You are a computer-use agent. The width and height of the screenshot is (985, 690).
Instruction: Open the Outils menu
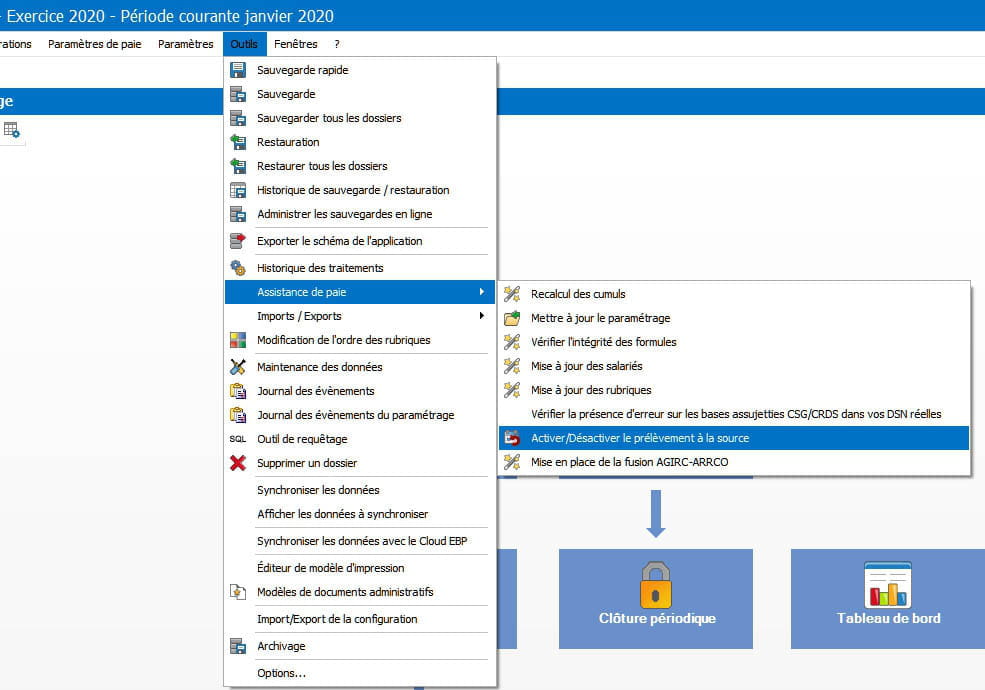tap(244, 44)
